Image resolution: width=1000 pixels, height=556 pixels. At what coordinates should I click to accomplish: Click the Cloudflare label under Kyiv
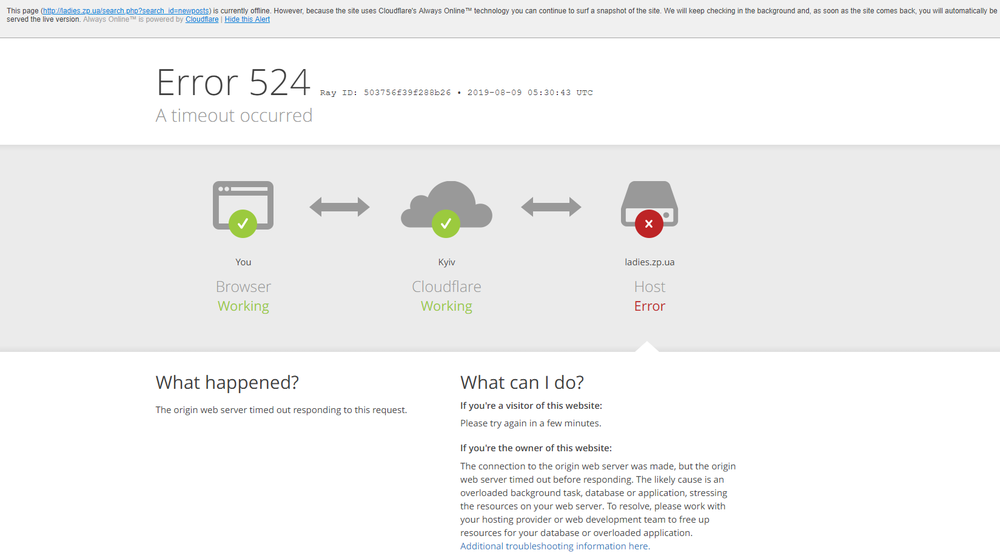(446, 286)
